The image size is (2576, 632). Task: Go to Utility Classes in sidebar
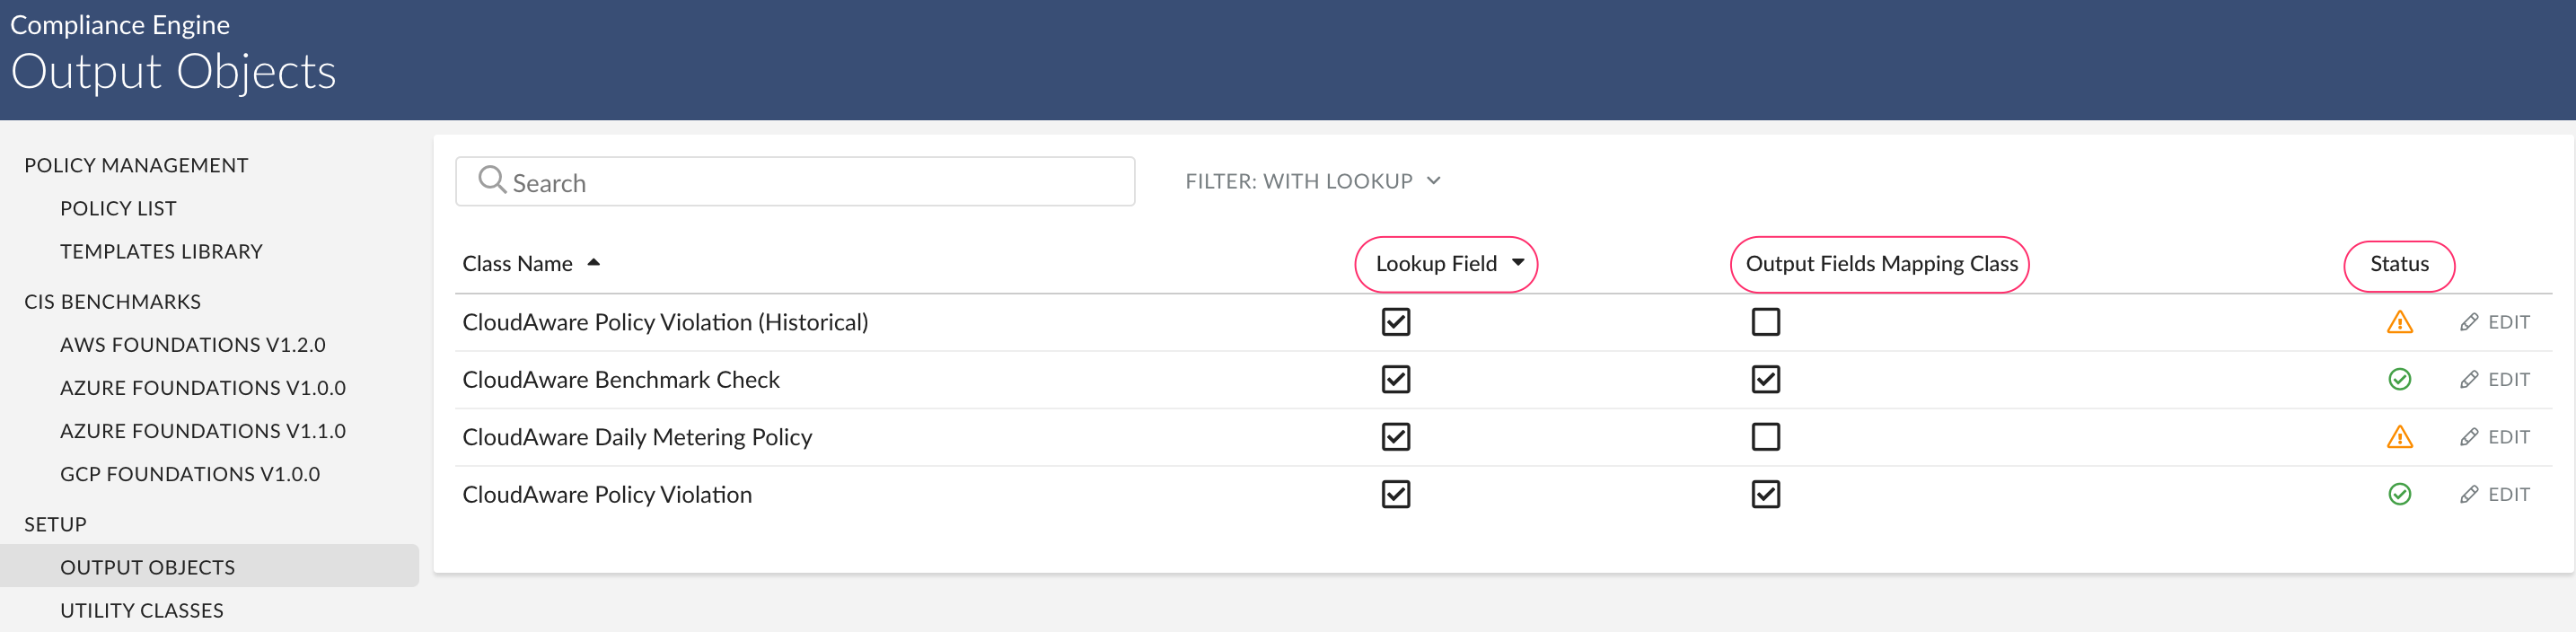[141, 610]
